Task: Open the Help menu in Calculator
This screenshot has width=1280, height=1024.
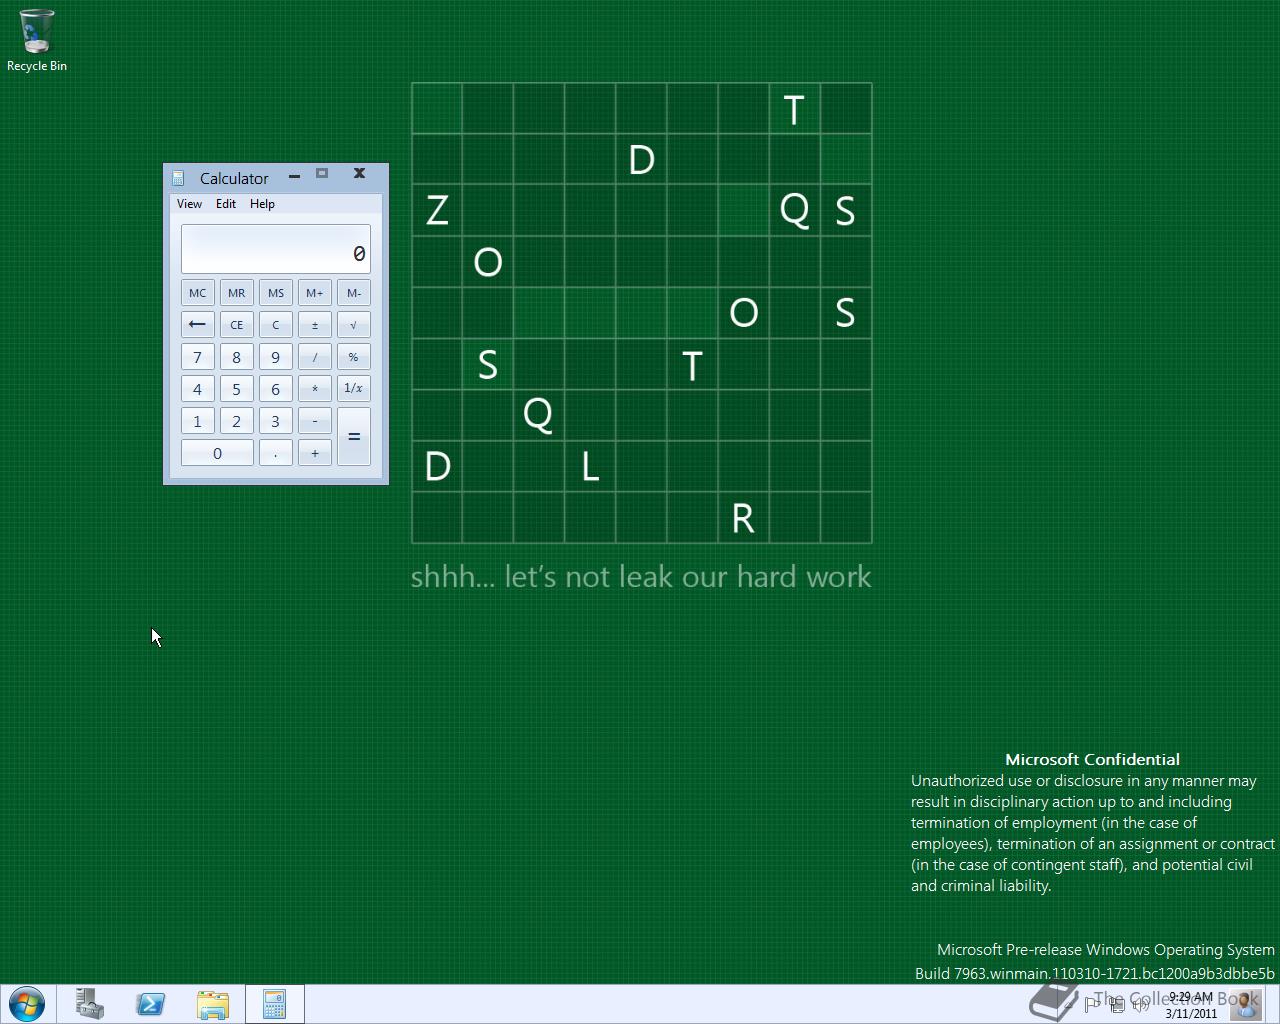Action: point(262,204)
